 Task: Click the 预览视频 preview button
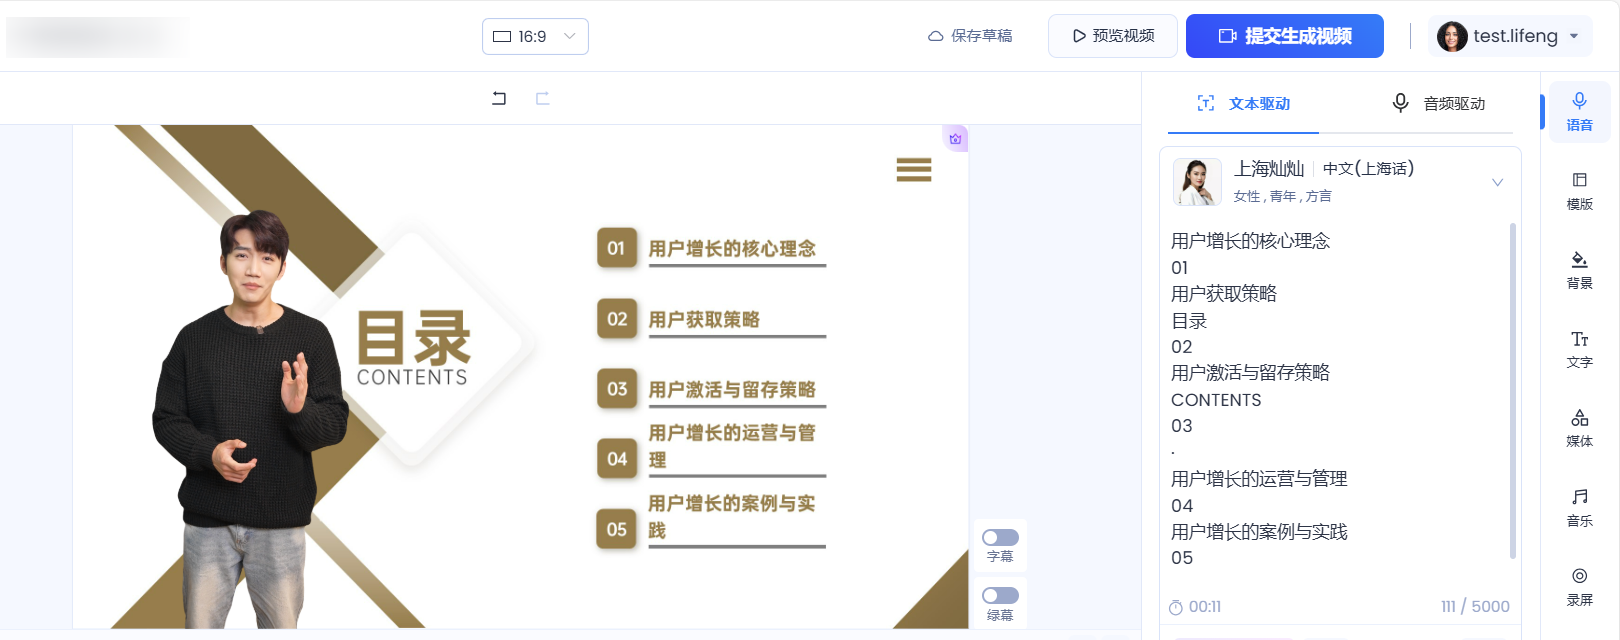point(1112,37)
